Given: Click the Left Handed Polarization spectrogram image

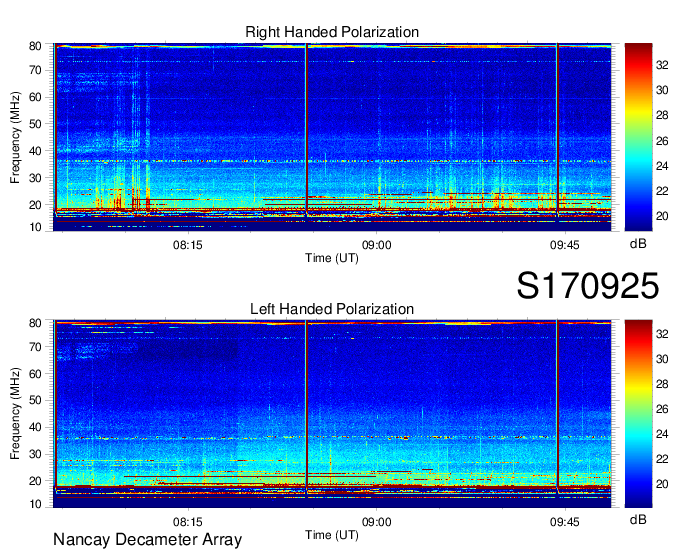Looking at the screenshot, I should pos(332,414).
